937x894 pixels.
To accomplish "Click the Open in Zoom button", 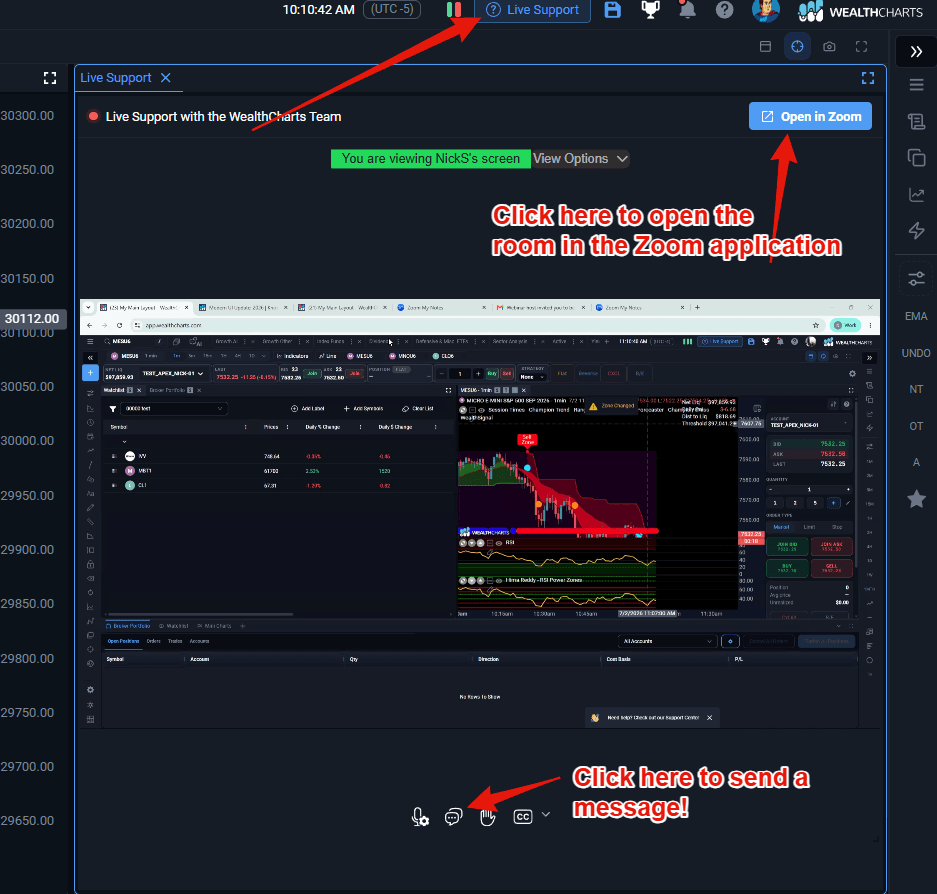I will pos(810,117).
